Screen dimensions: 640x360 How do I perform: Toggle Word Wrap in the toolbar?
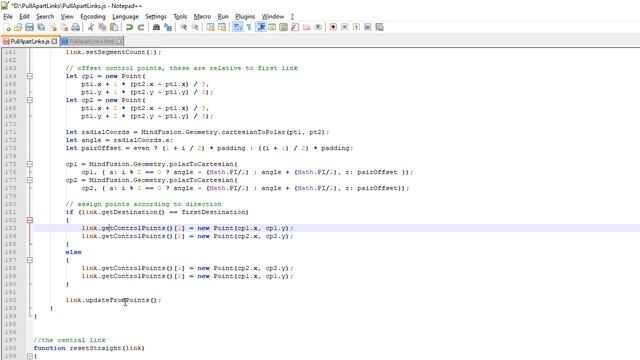pos(238,27)
